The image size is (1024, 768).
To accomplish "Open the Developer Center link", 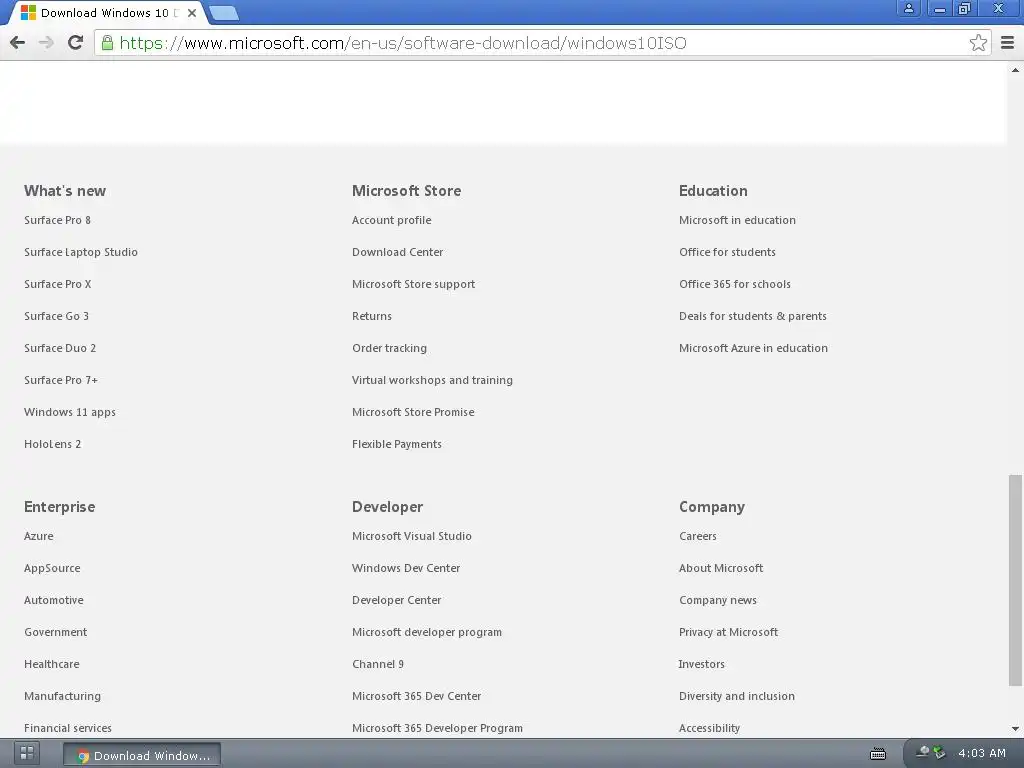I will [397, 600].
